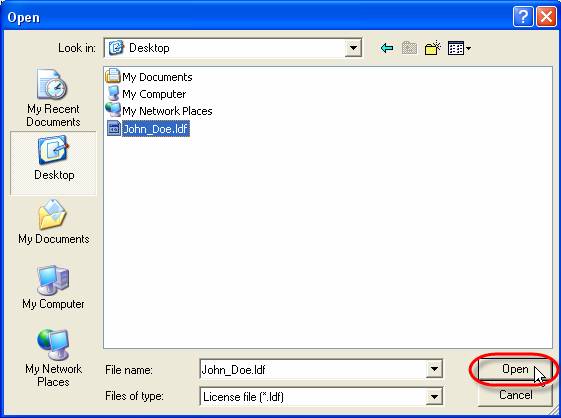Screen dimensions: 561x418
Task: Create a new folder with toolbar icon
Action: (x=433, y=48)
